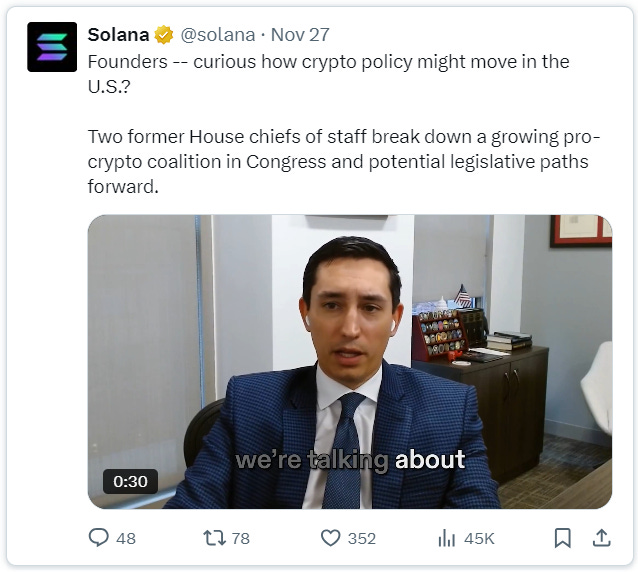Click the gold verified badge
Viewport: 638px width, 572px height.
click(164, 35)
